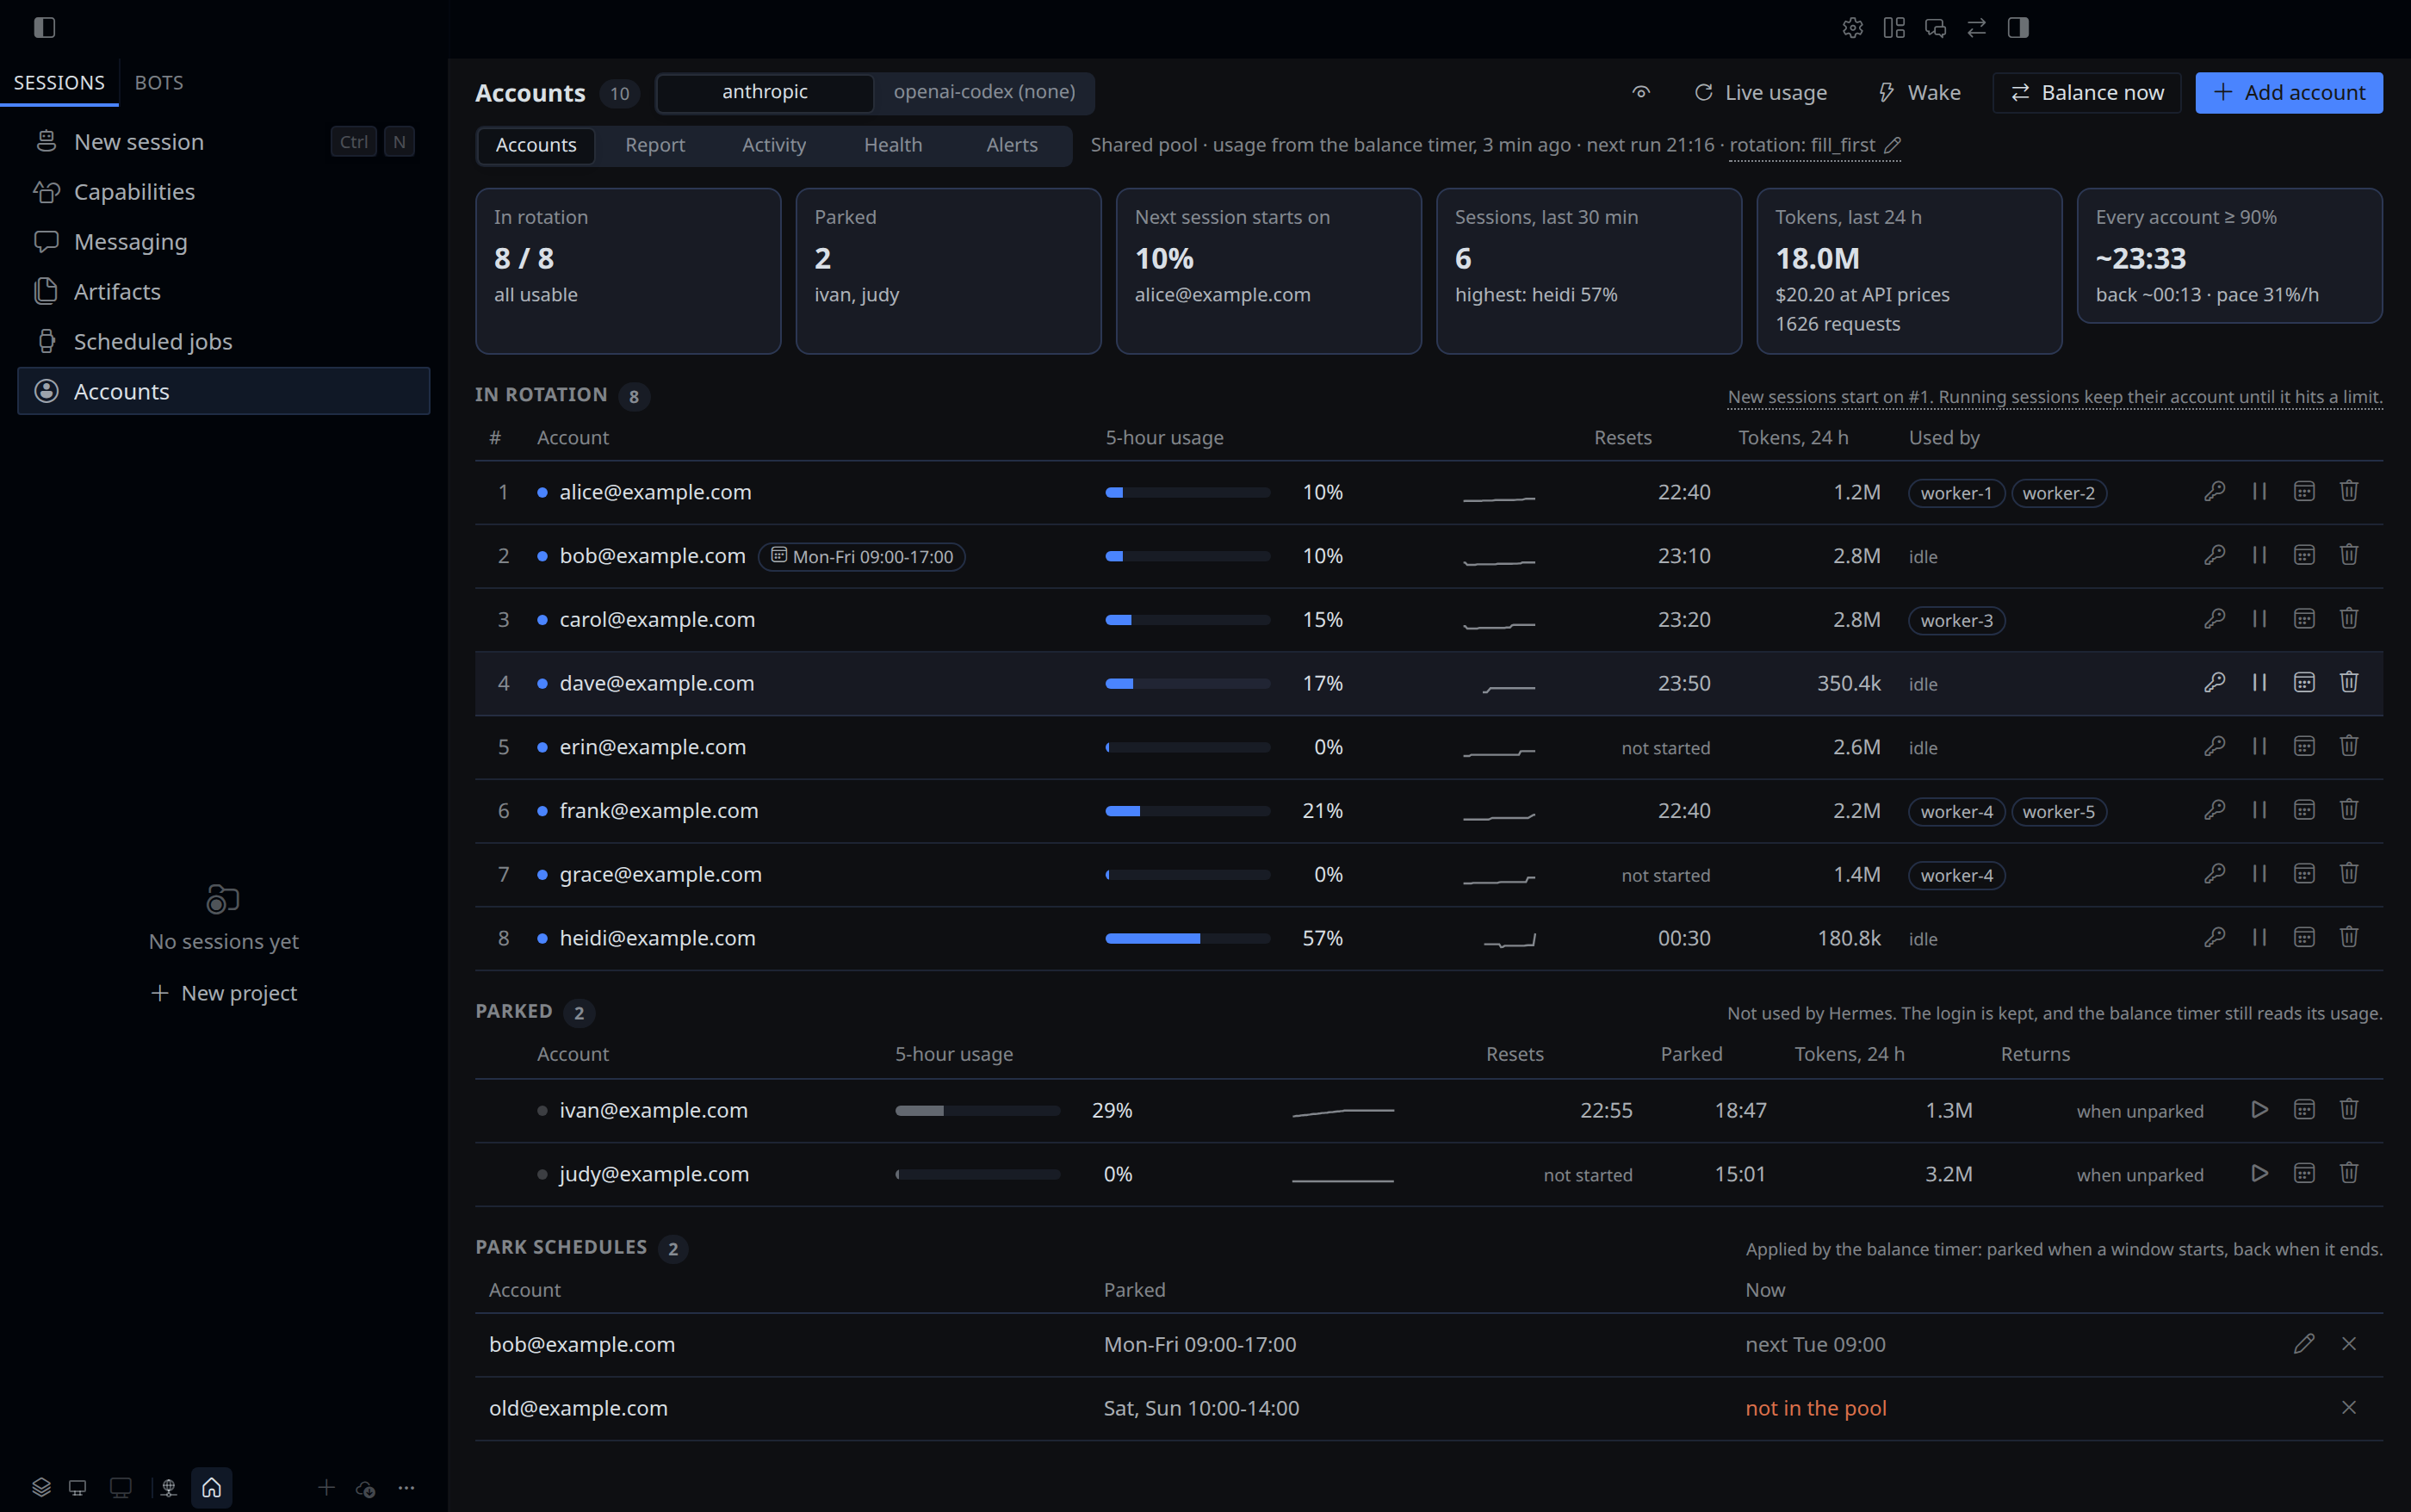Click the key icon in heidi@example.com row
2411x1512 pixels.
click(2214, 937)
